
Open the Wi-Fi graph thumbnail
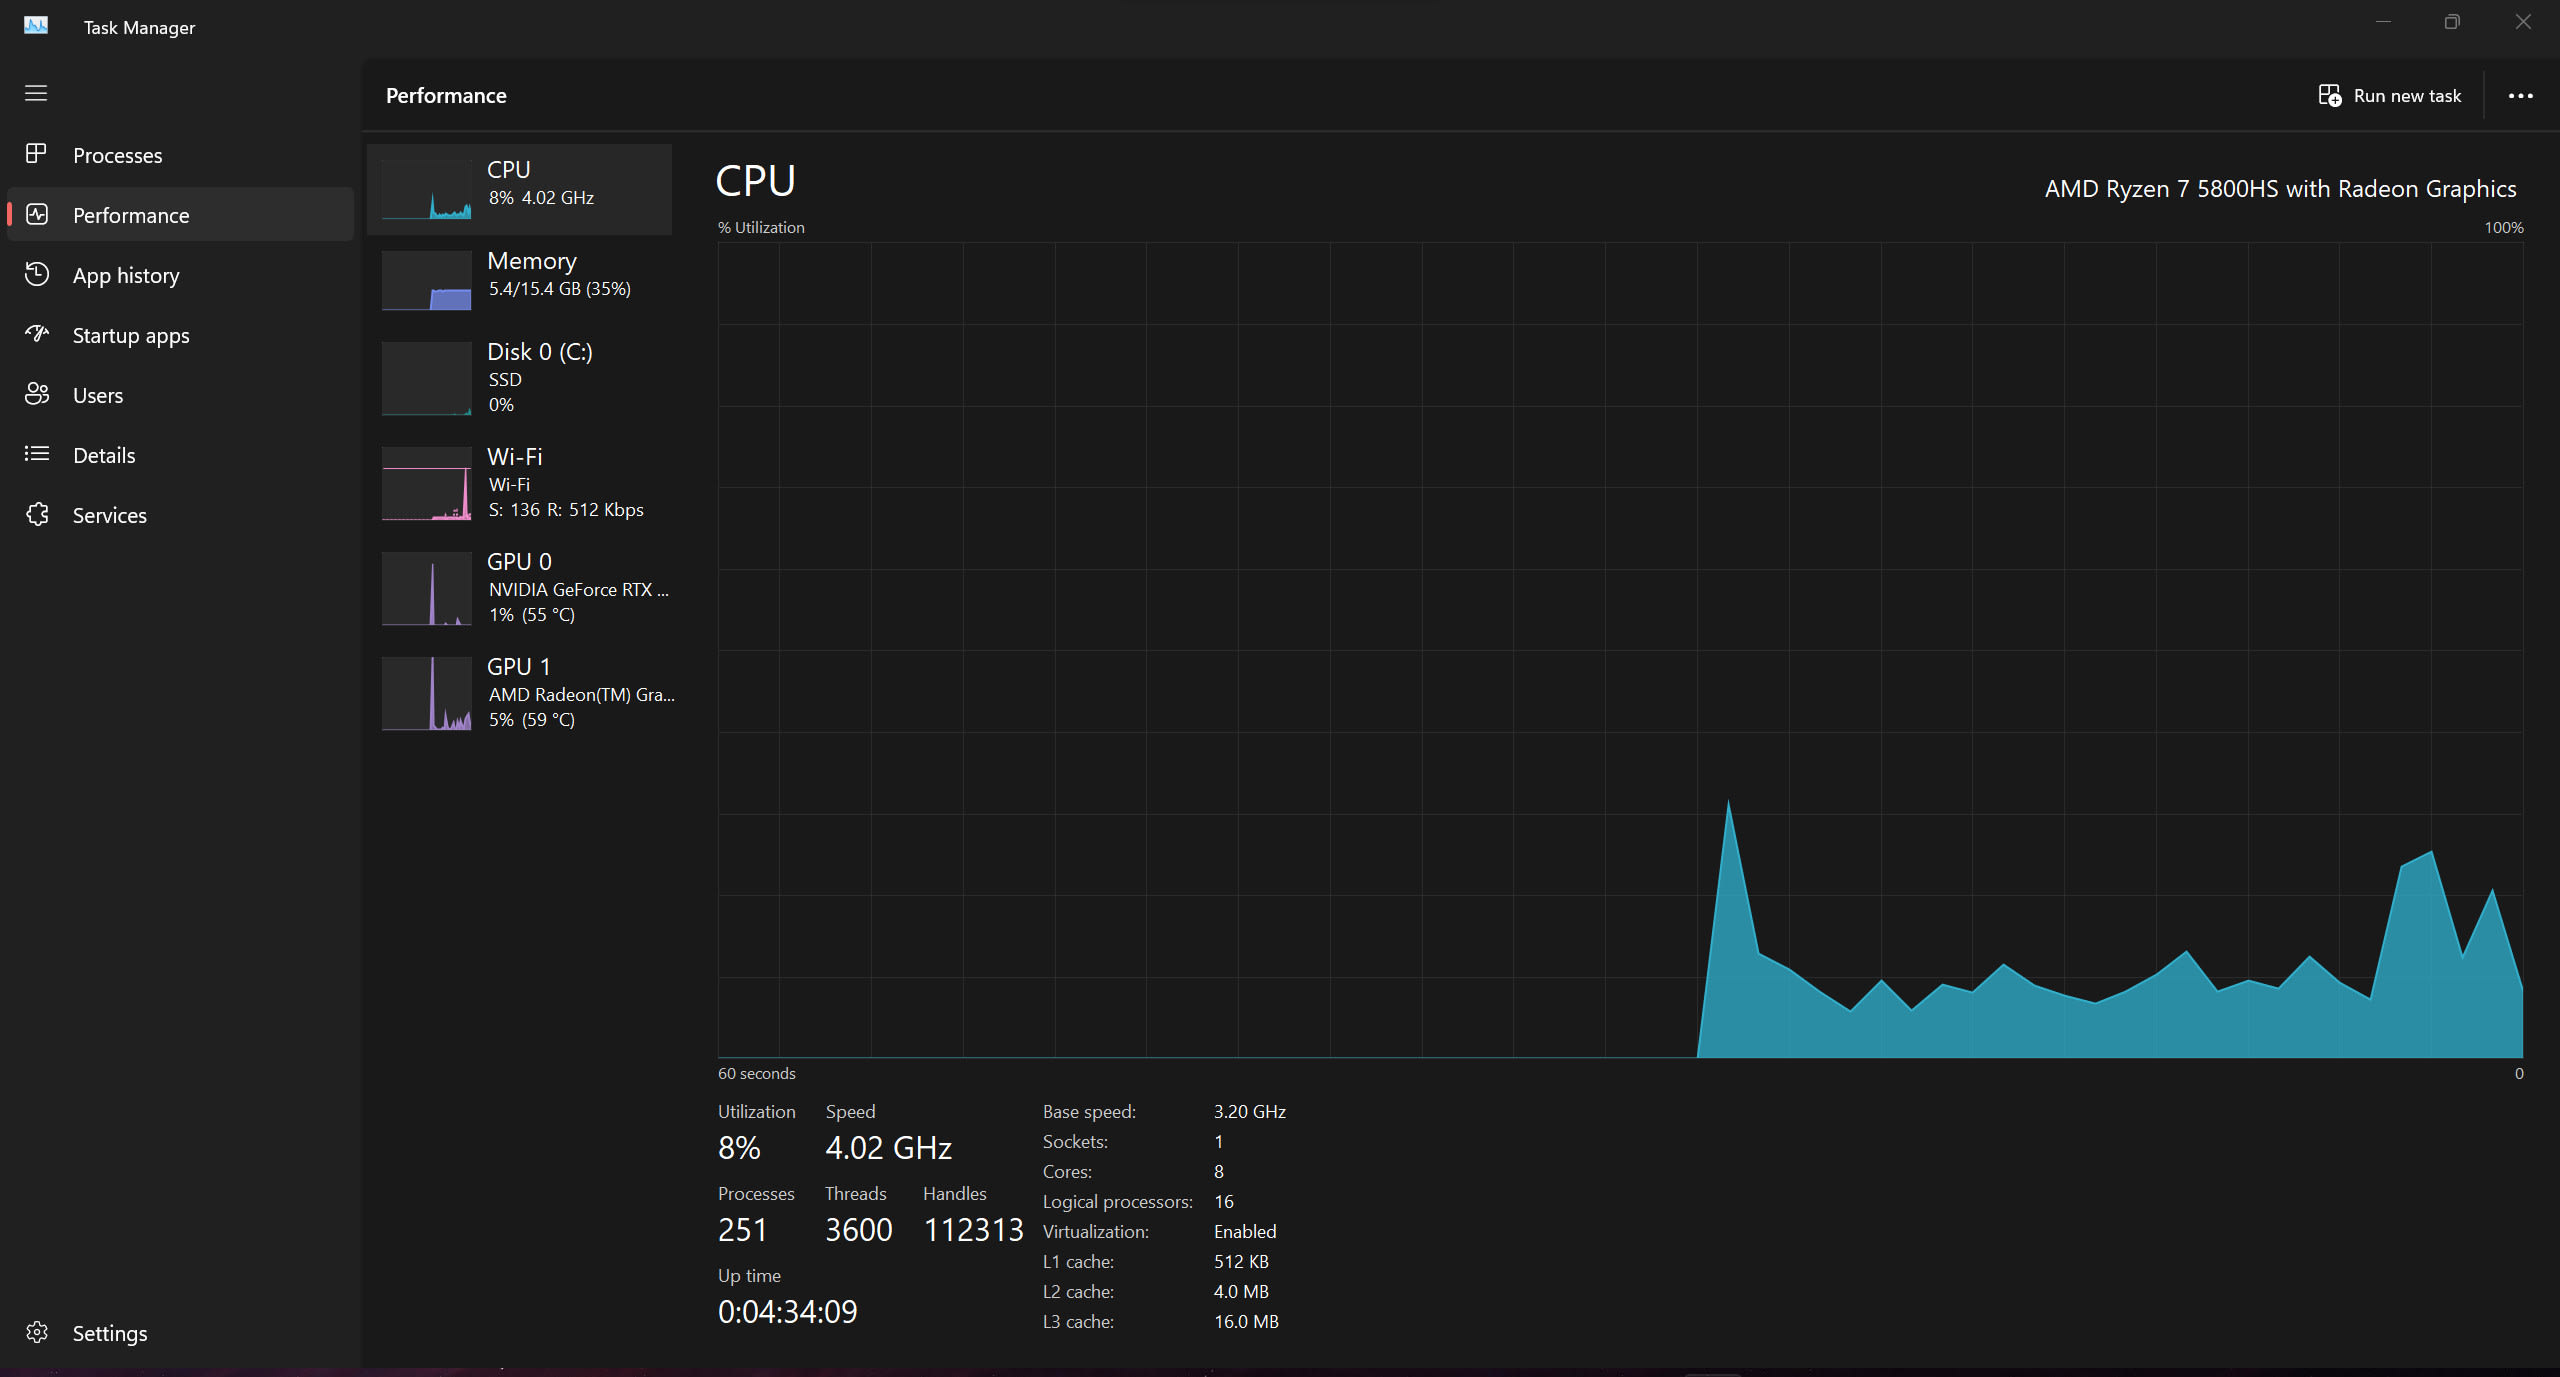(x=427, y=484)
